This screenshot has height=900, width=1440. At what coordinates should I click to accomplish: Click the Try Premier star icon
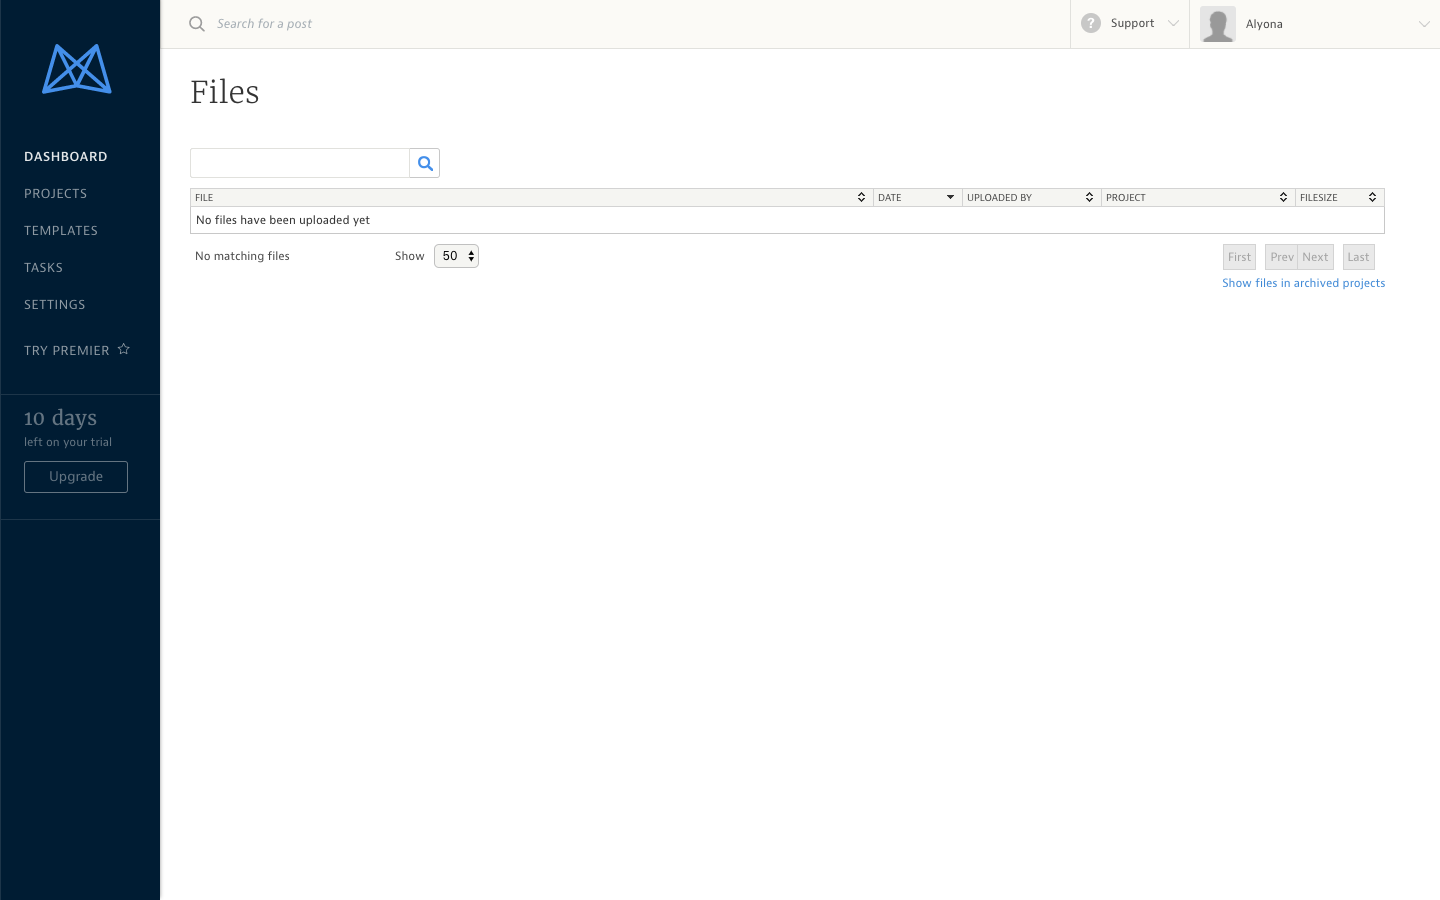click(x=124, y=349)
